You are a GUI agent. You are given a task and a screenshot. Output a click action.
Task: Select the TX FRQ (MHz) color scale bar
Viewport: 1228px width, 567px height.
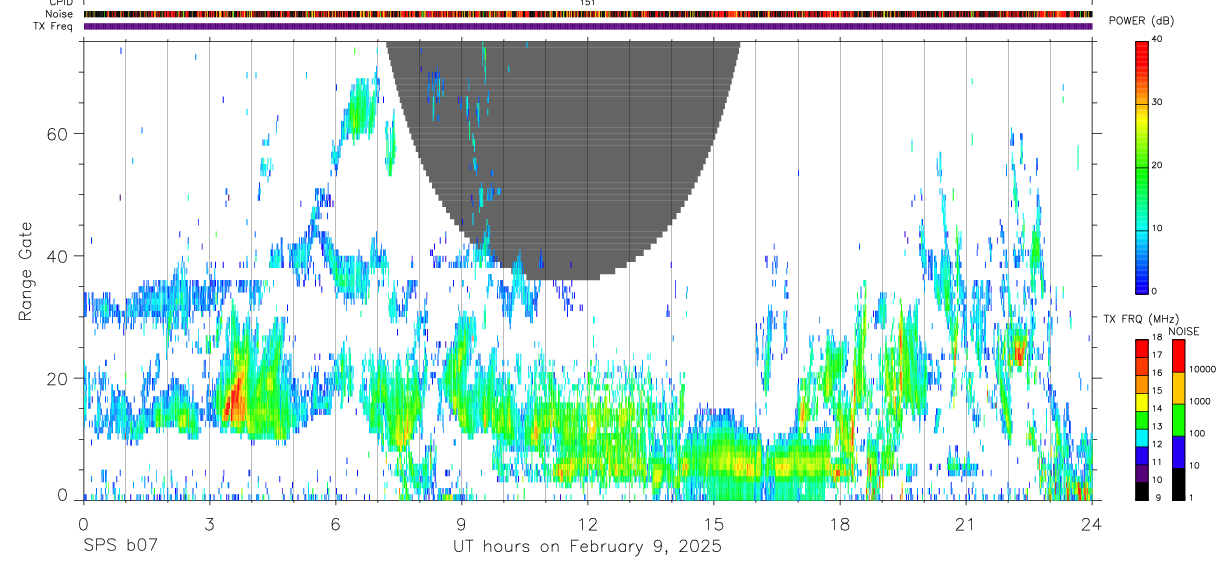click(1141, 420)
